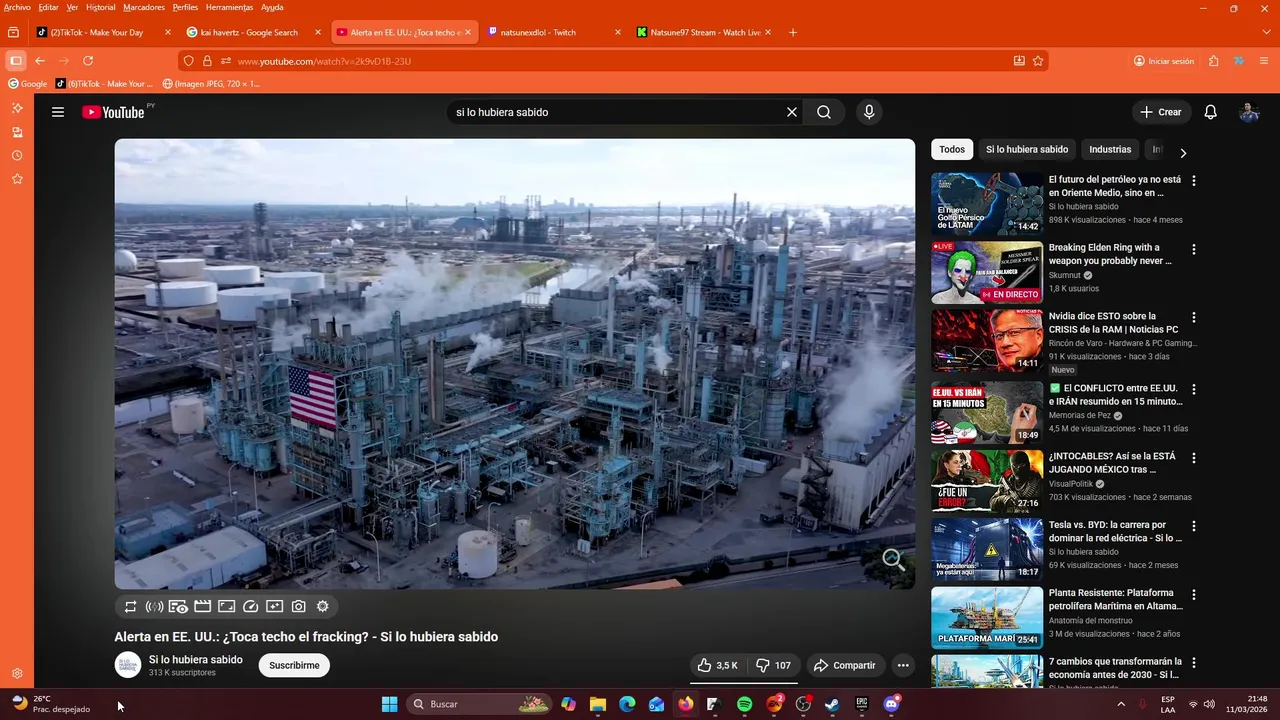Image resolution: width=1280 pixels, height=720 pixels.
Task: Go to YouTube home via logo
Action: click(114, 112)
